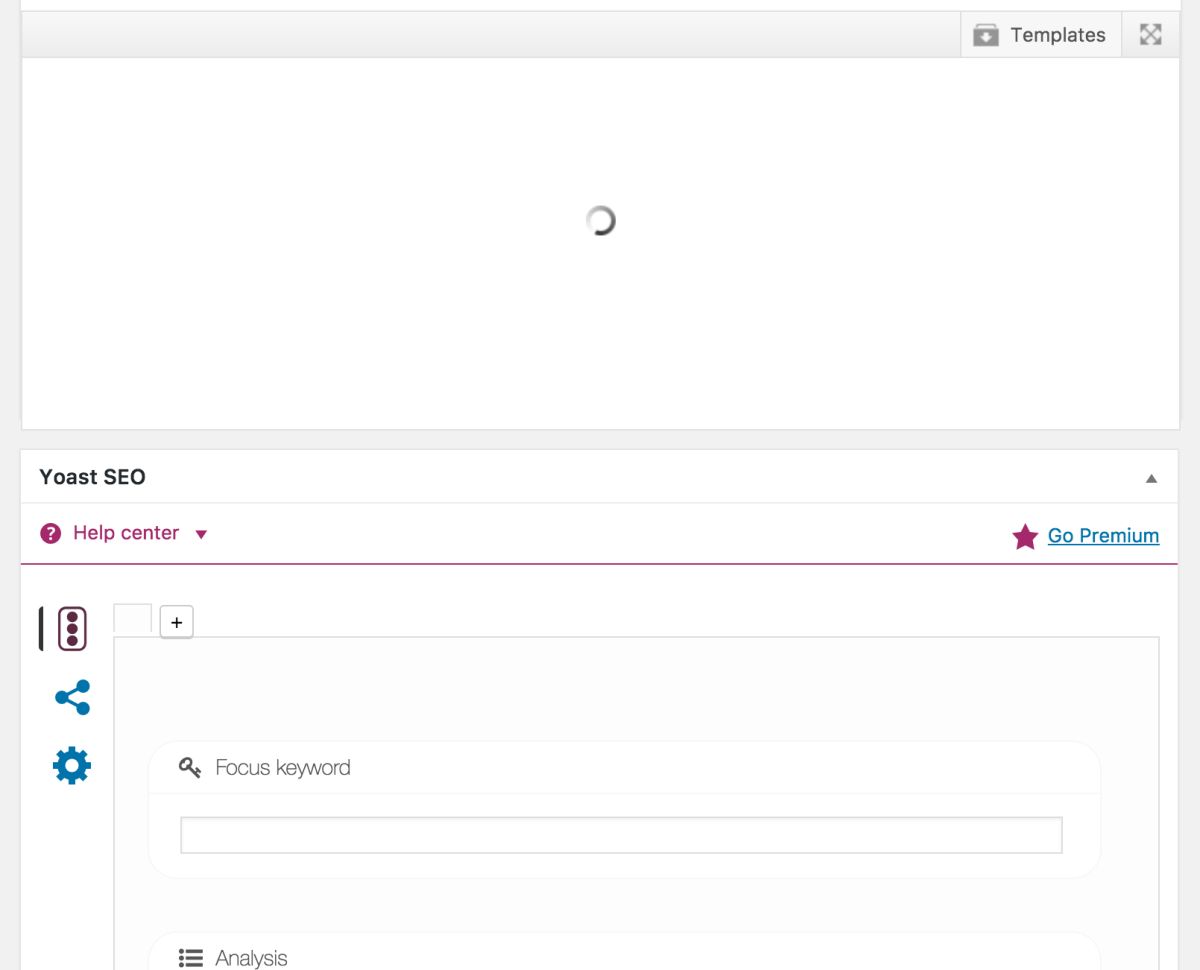Click the Analysis list icon
This screenshot has width=1200, height=970.
pos(190,958)
